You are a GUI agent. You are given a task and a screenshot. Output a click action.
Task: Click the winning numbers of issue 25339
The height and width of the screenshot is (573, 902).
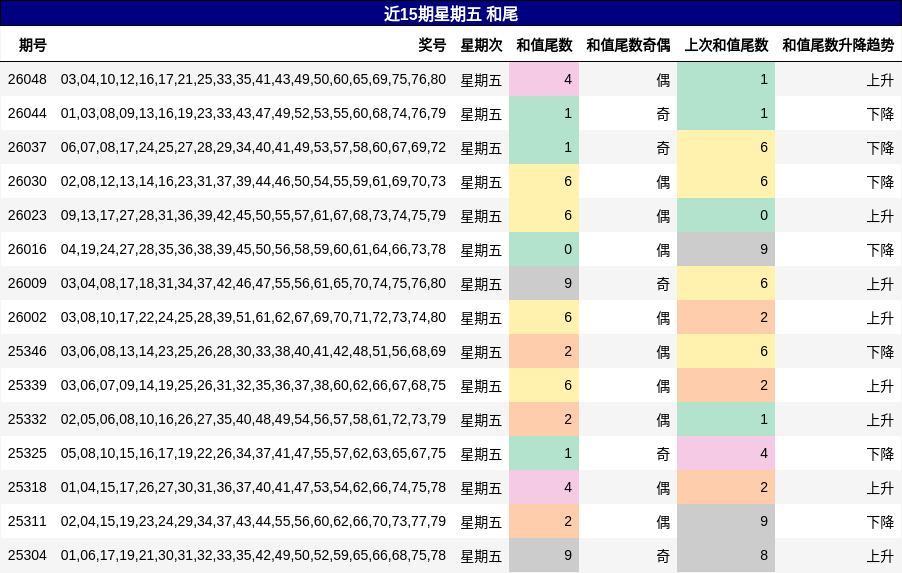click(x=253, y=385)
